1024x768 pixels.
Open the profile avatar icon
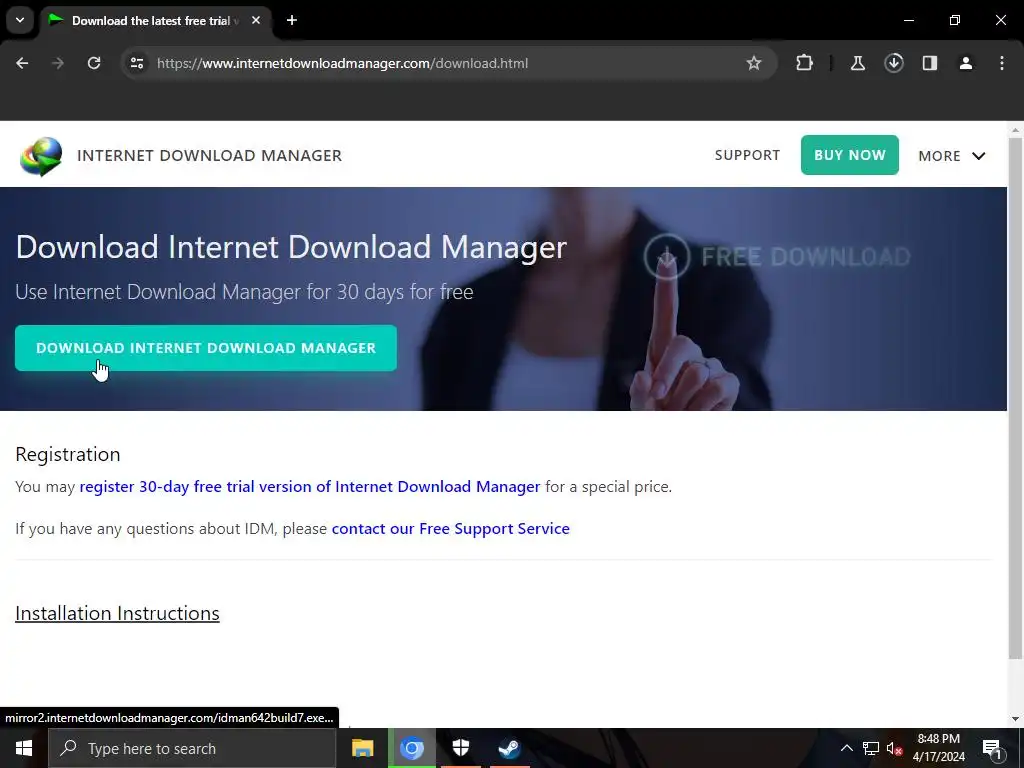point(966,63)
